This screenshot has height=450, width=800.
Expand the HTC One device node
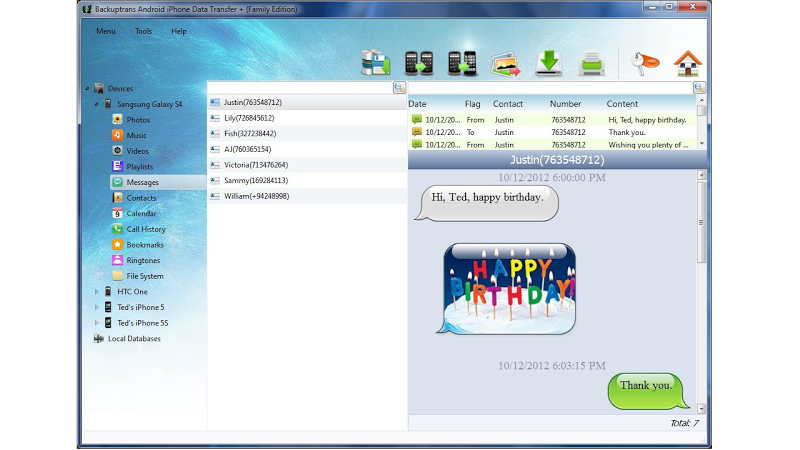coord(96,292)
